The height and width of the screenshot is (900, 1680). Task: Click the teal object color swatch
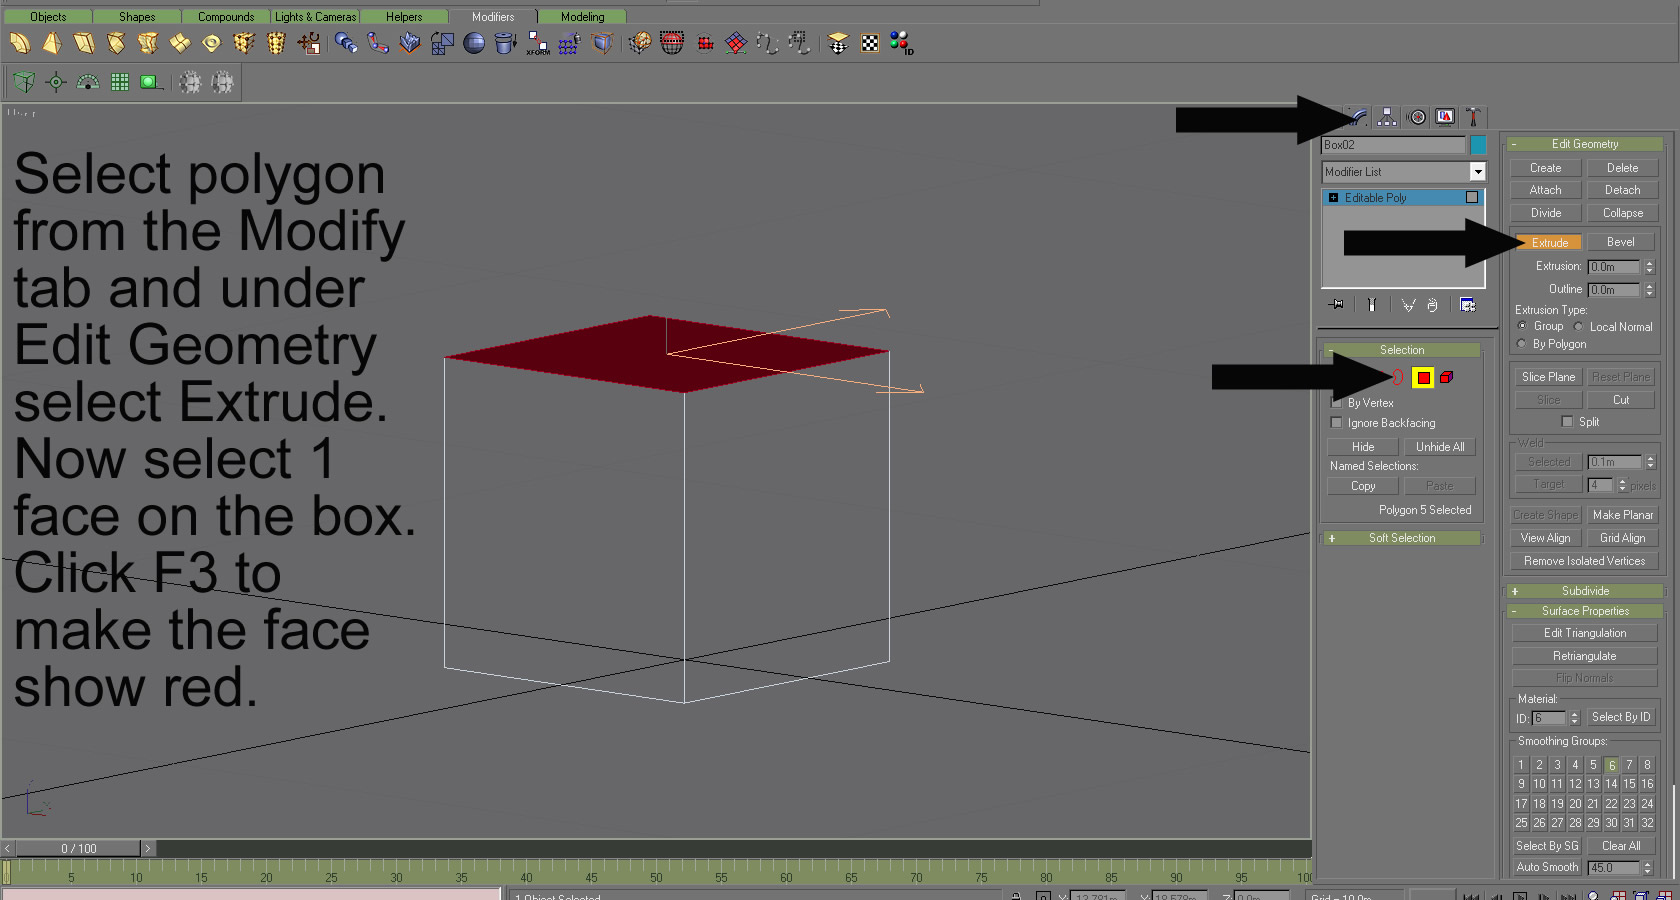[x=1478, y=145]
